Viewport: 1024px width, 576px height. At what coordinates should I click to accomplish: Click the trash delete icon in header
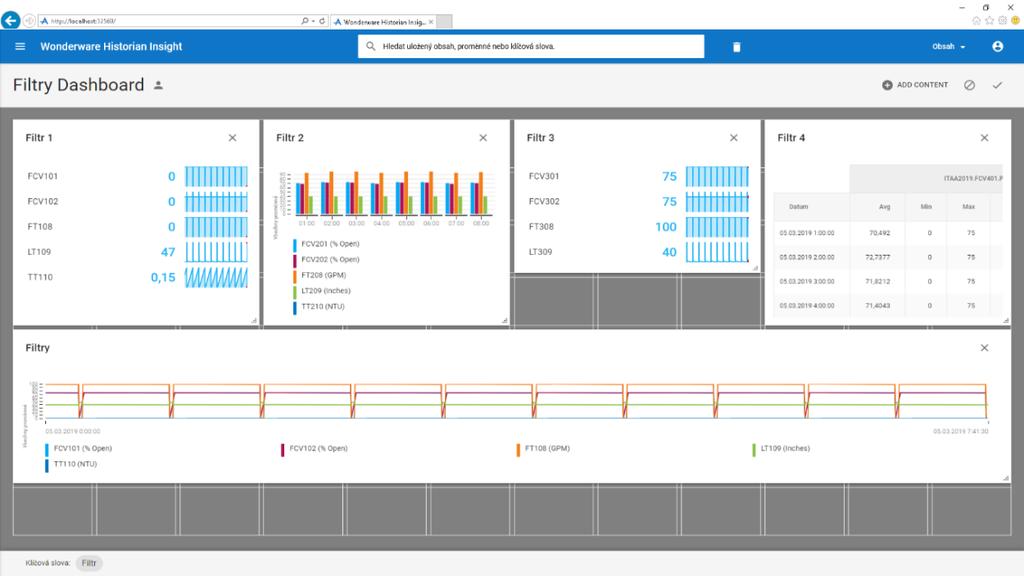pos(737,47)
